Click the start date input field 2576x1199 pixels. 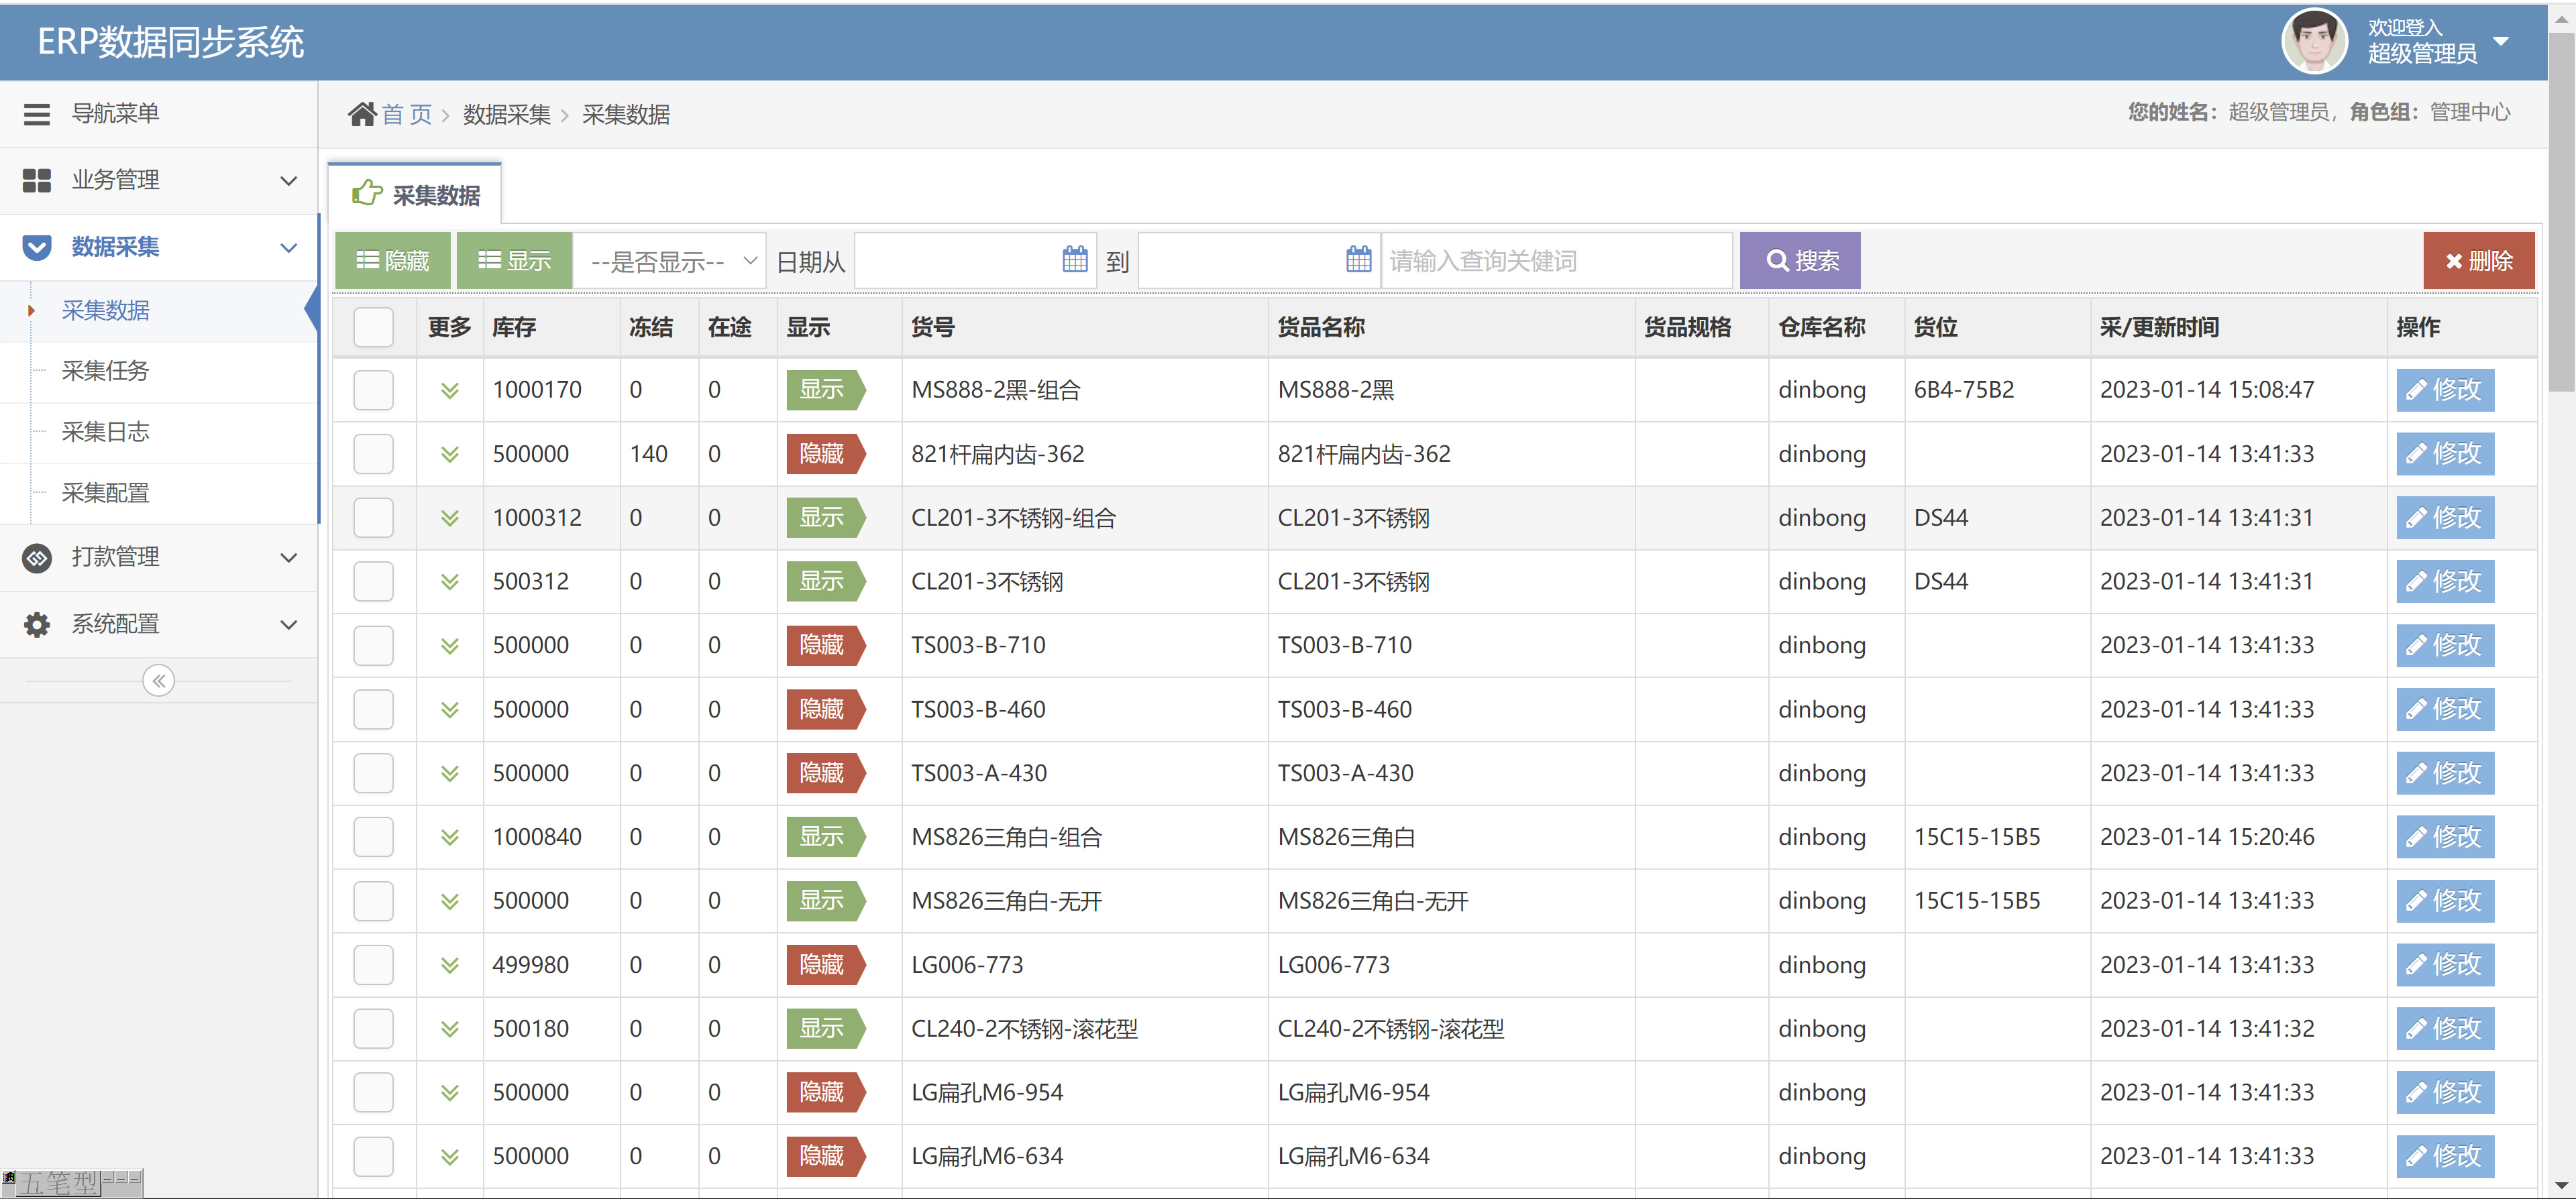[x=975, y=261]
